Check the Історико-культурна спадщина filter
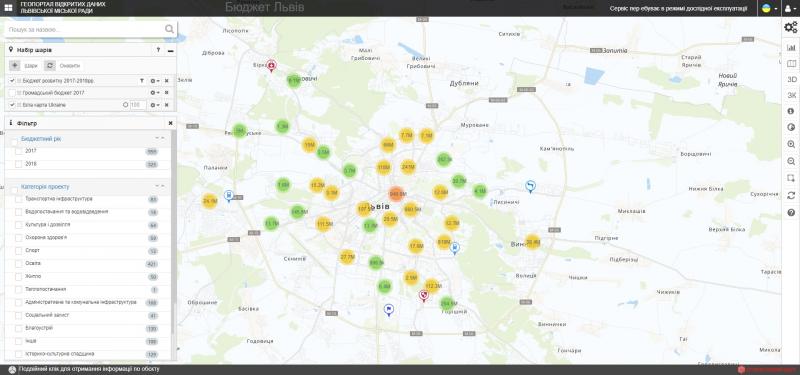Viewport: 800px width, 375px height. point(18,354)
